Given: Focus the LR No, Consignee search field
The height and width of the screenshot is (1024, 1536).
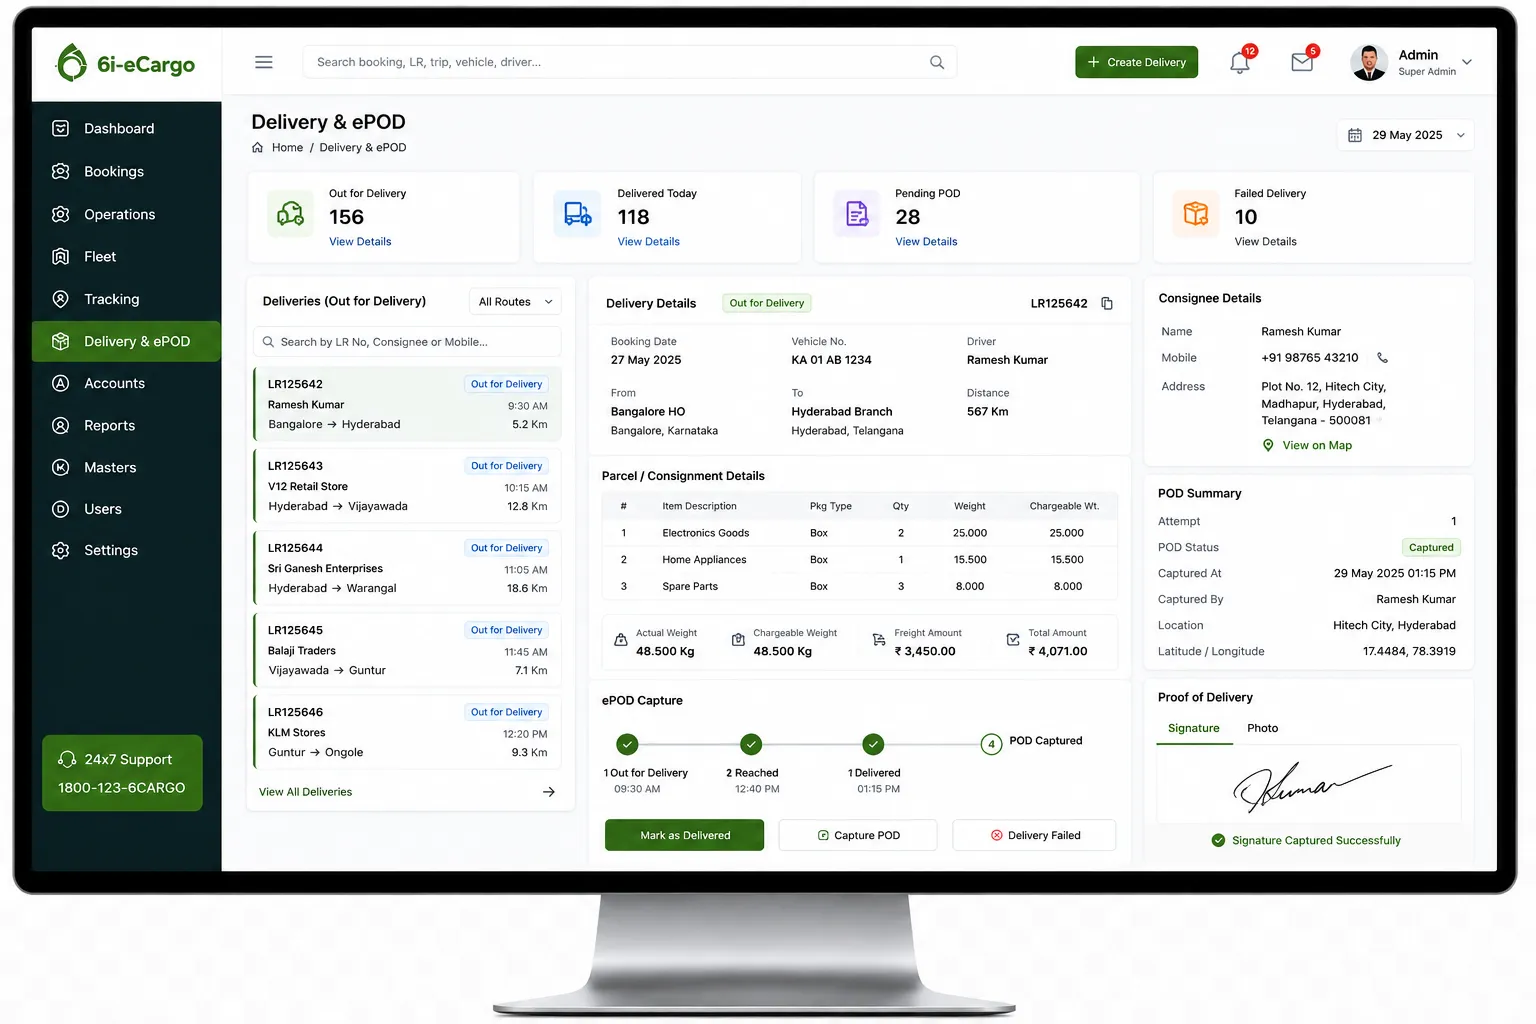Looking at the screenshot, I should pyautogui.click(x=407, y=342).
